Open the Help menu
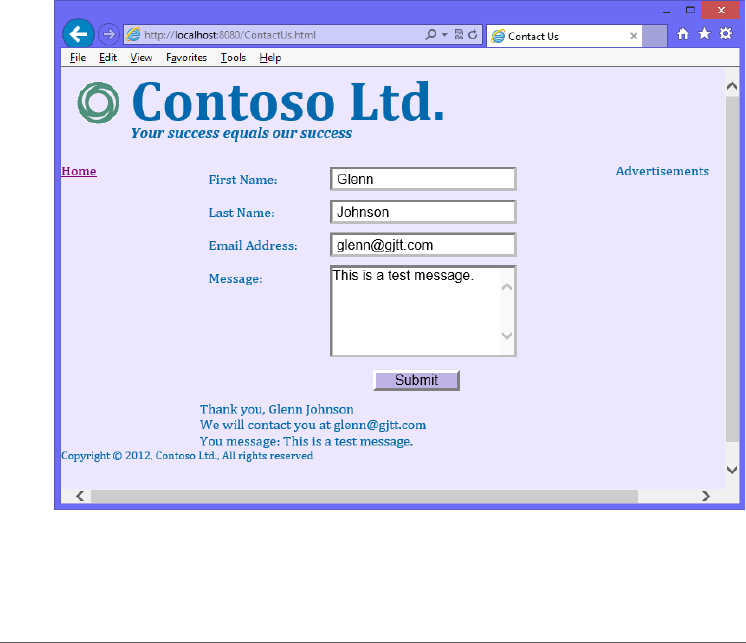The height and width of the screenshot is (643, 746). (x=270, y=58)
